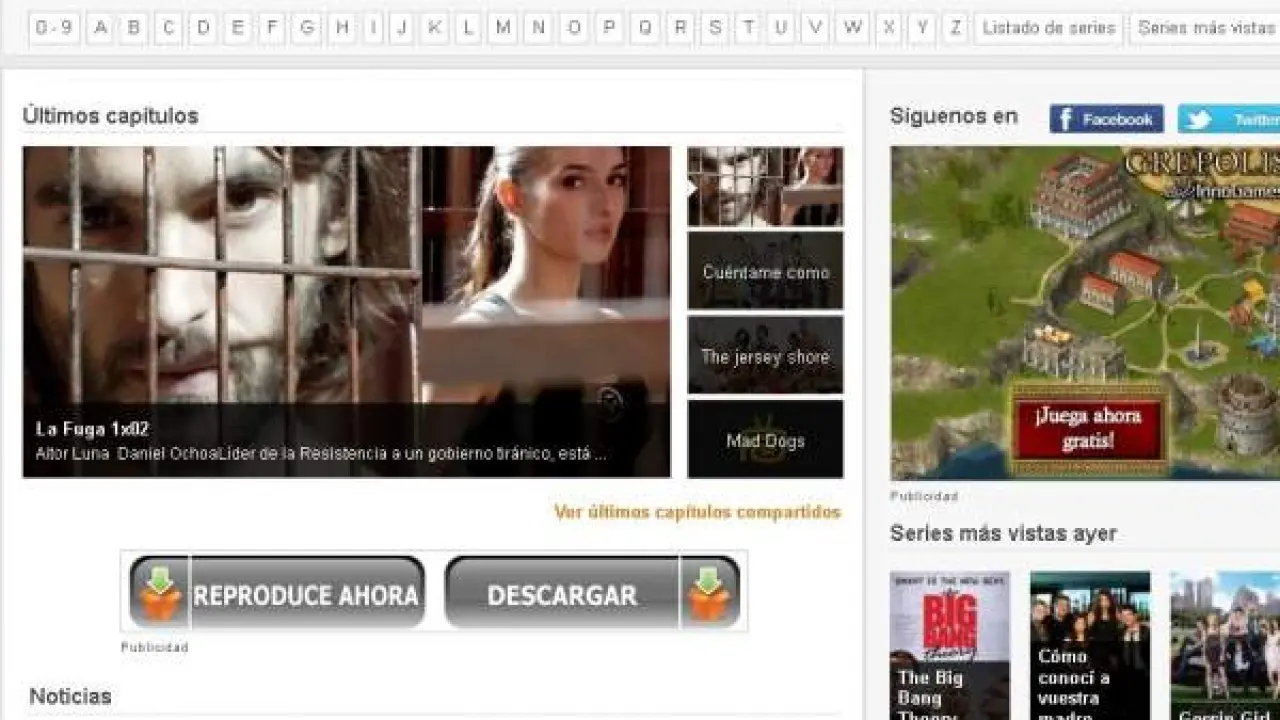The image size is (1280, 720).
Task: Select the Cuéntame como thumbnail
Action: point(765,271)
